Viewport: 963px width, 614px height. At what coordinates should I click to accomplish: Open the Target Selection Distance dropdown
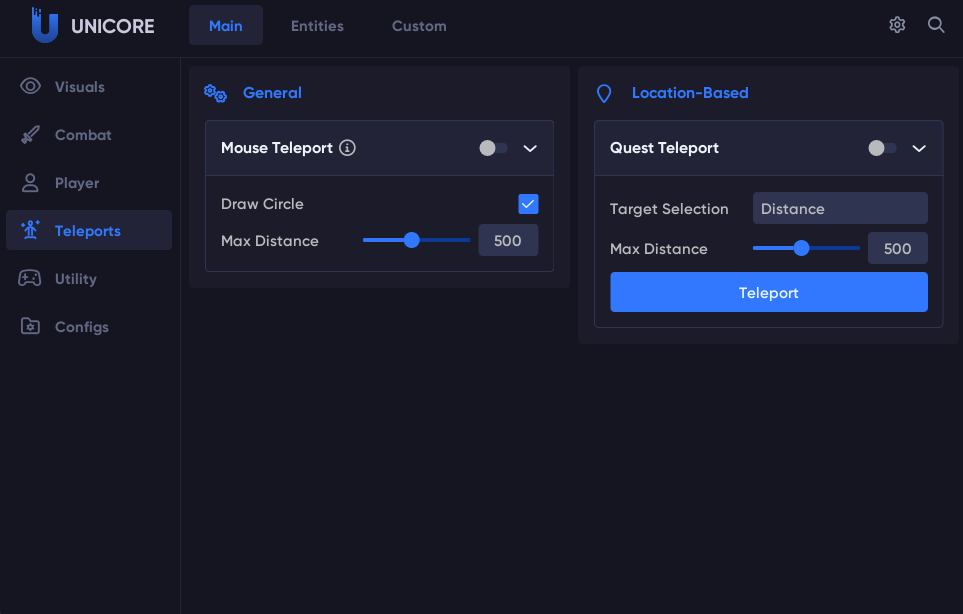click(x=840, y=208)
